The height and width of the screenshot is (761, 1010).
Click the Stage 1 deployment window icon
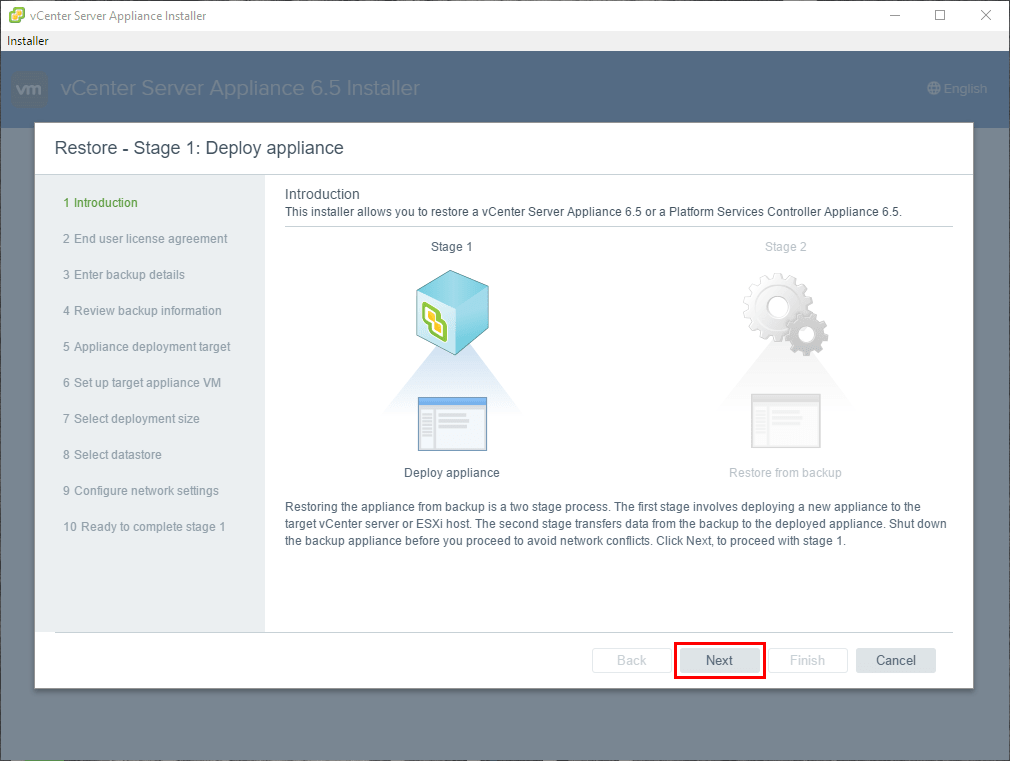tap(452, 423)
